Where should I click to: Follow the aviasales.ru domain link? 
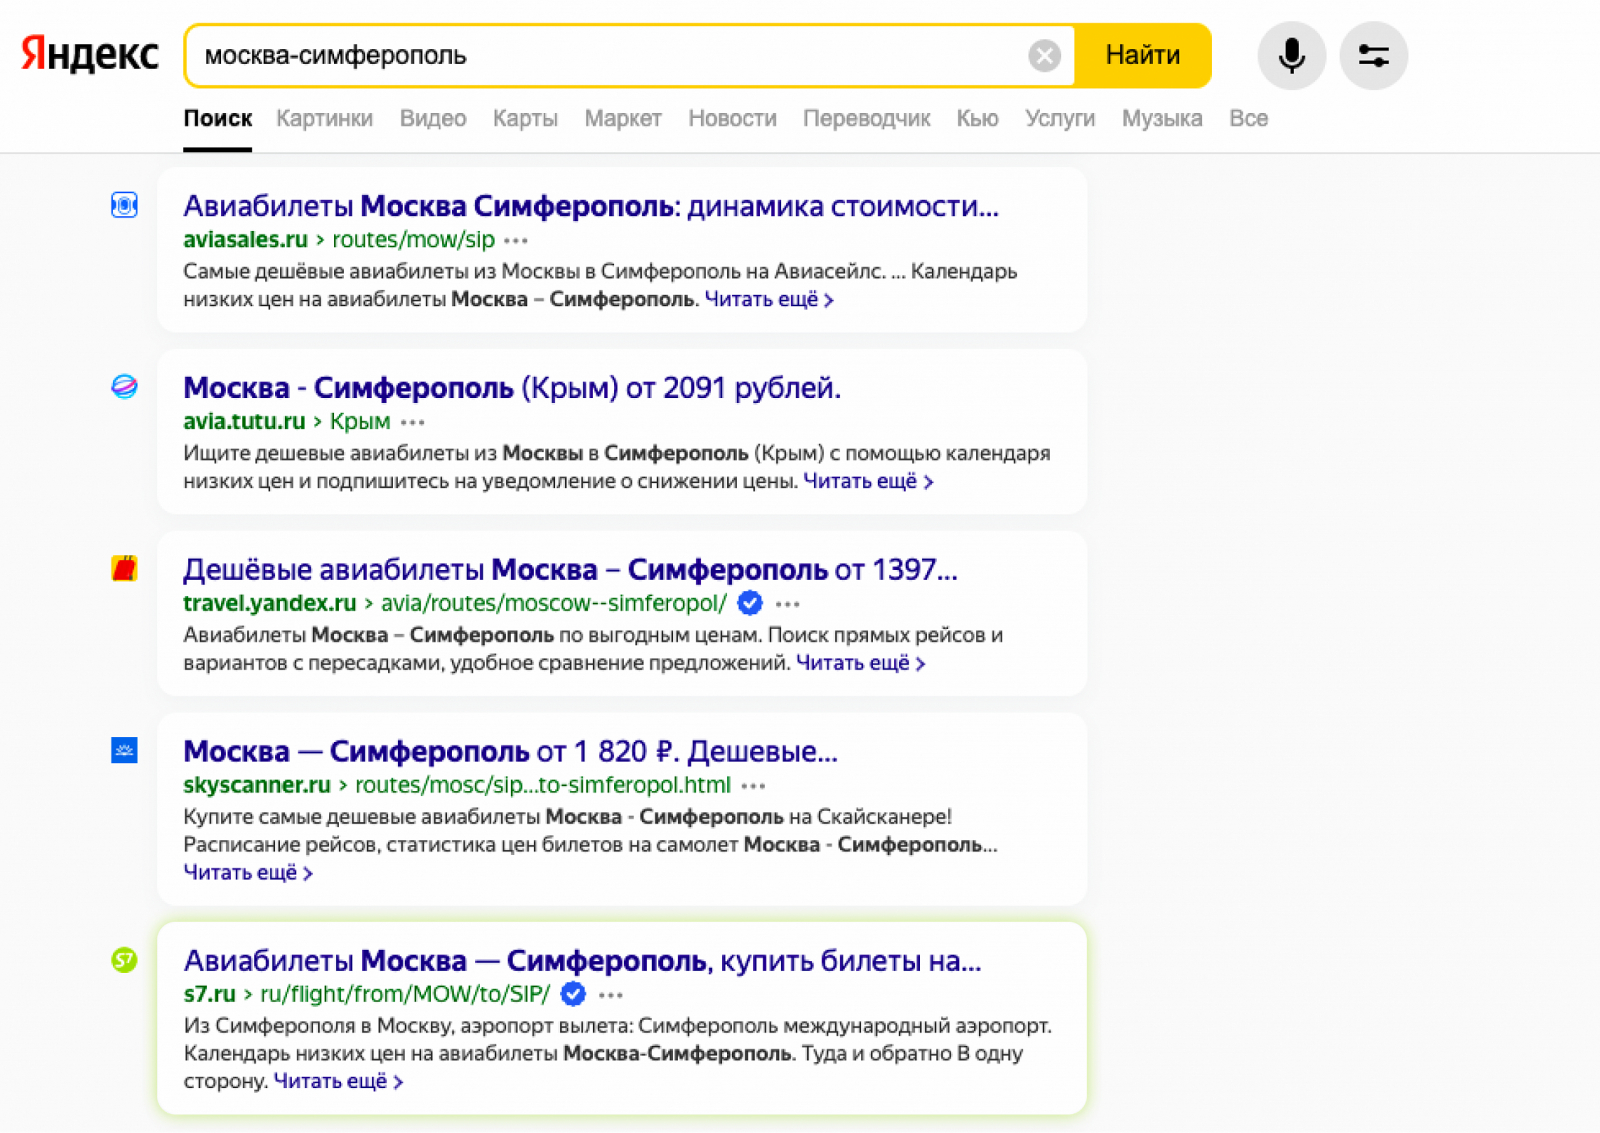(245, 240)
